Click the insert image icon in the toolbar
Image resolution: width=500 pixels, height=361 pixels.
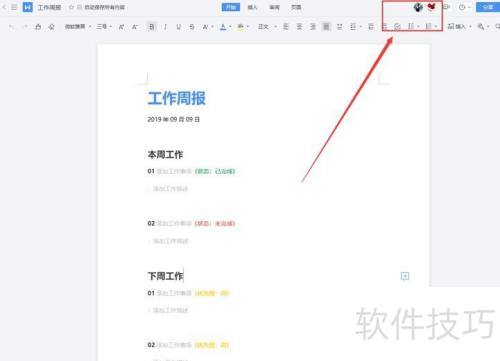pyautogui.click(x=451, y=26)
